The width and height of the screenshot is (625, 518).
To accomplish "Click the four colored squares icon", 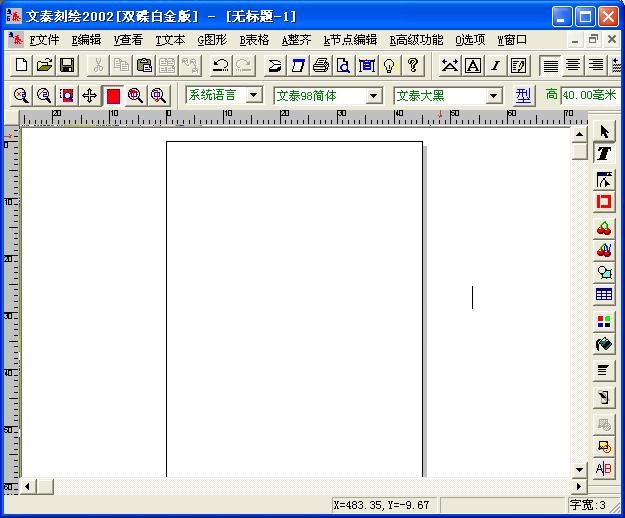I will click(x=604, y=322).
